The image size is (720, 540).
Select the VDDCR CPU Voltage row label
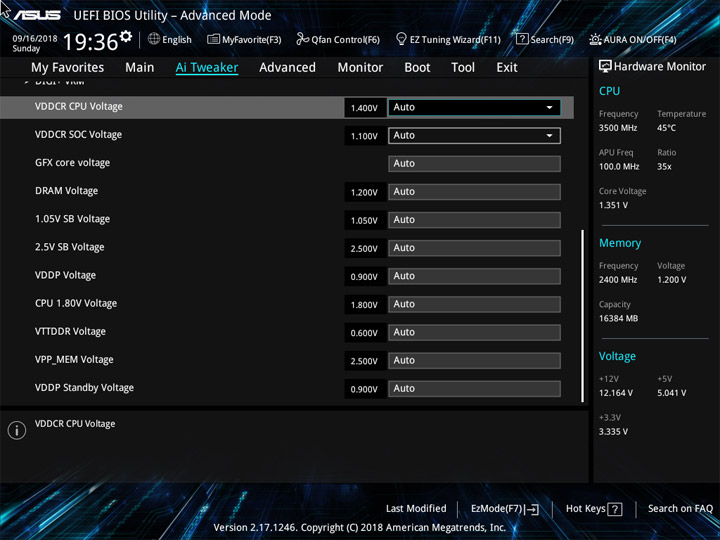coord(79,107)
